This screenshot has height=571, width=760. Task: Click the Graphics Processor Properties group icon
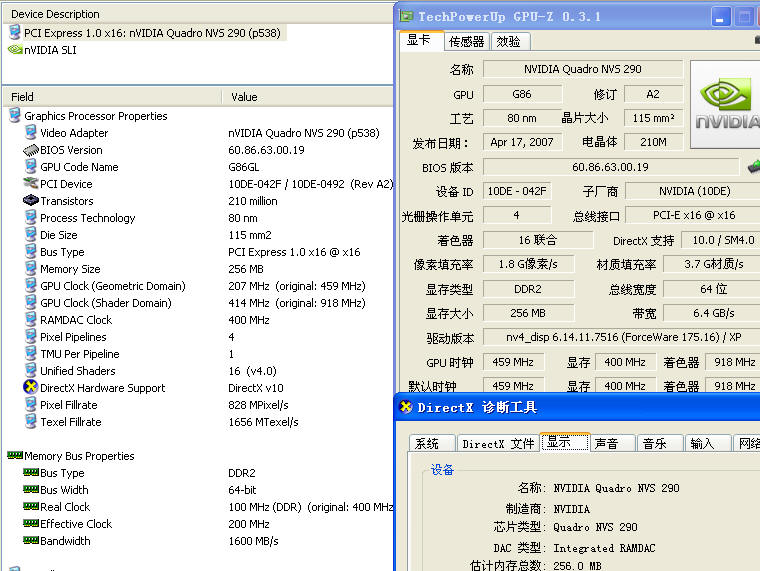[x=15, y=115]
